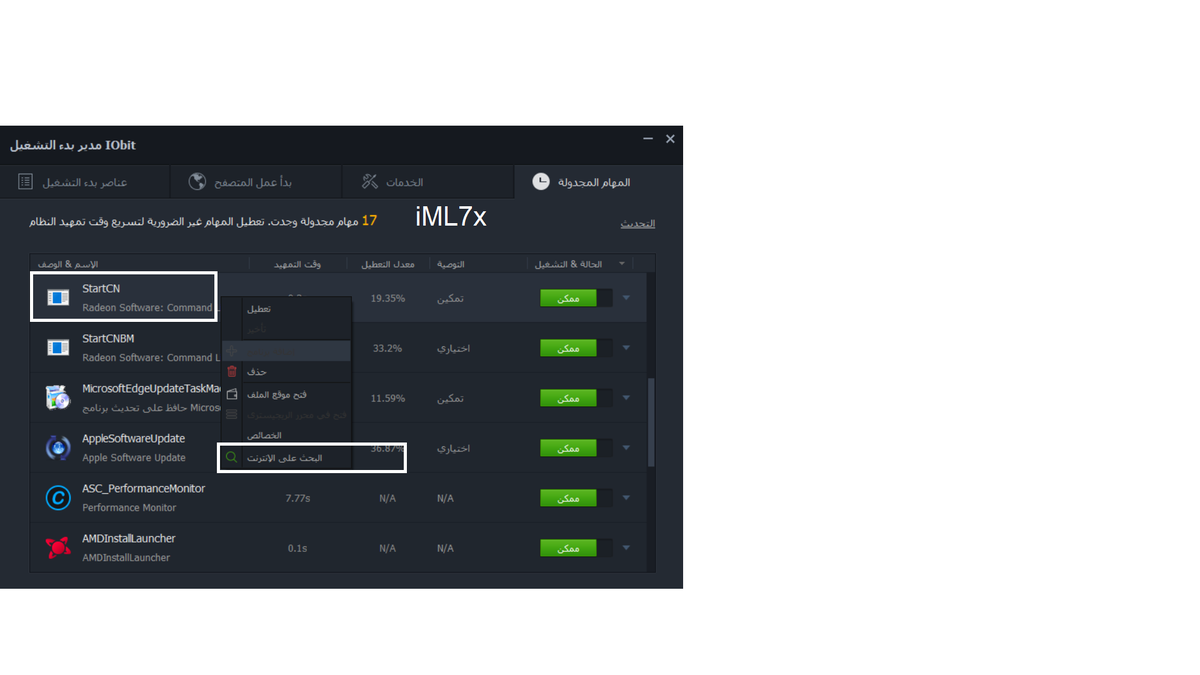
Task: Open the dropdown arrow for AppleSoftwareUpdate row
Action: click(x=626, y=448)
